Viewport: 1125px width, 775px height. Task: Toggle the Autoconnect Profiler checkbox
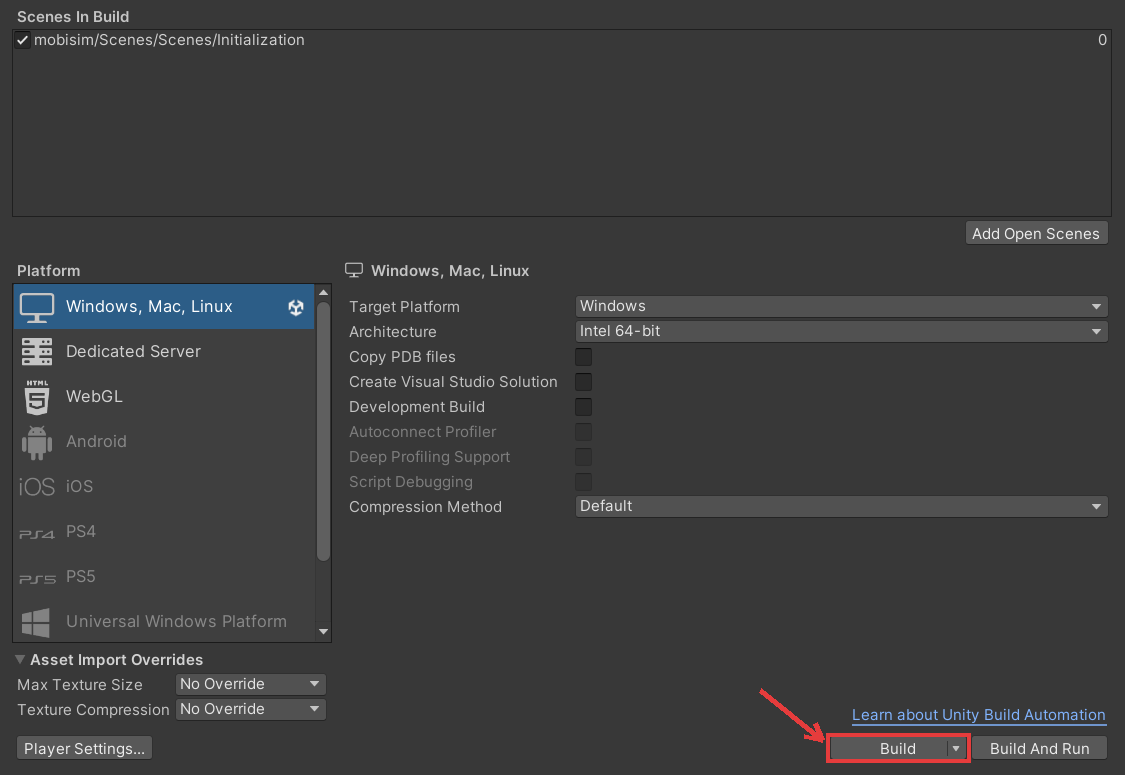(x=583, y=432)
